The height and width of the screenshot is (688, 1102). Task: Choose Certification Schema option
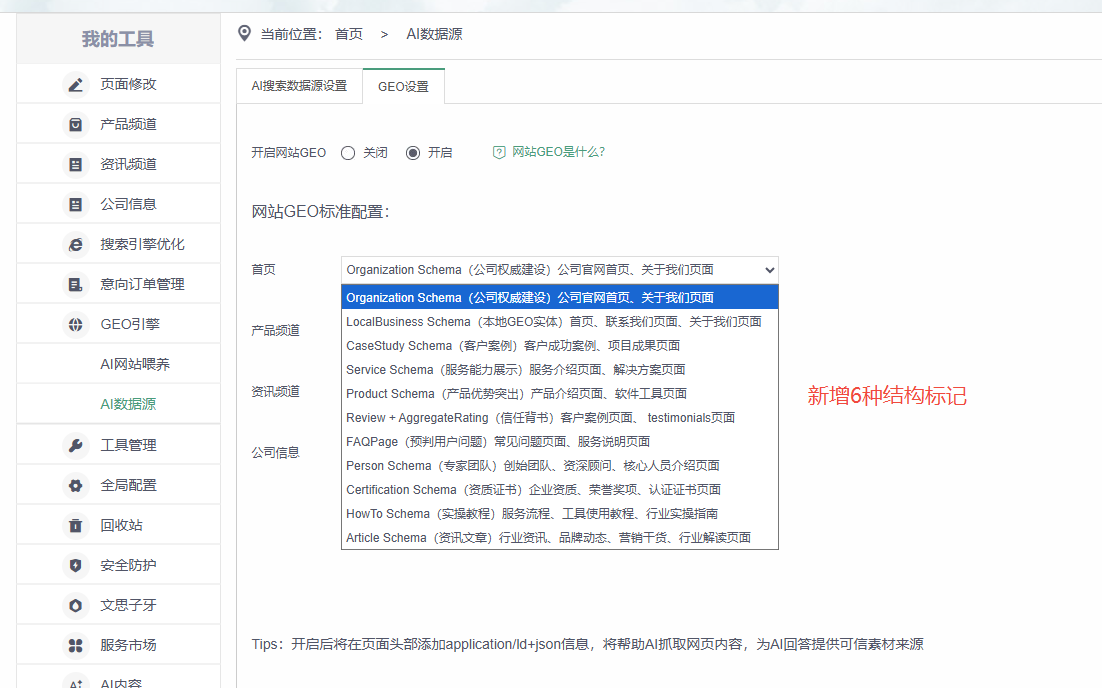[559, 489]
